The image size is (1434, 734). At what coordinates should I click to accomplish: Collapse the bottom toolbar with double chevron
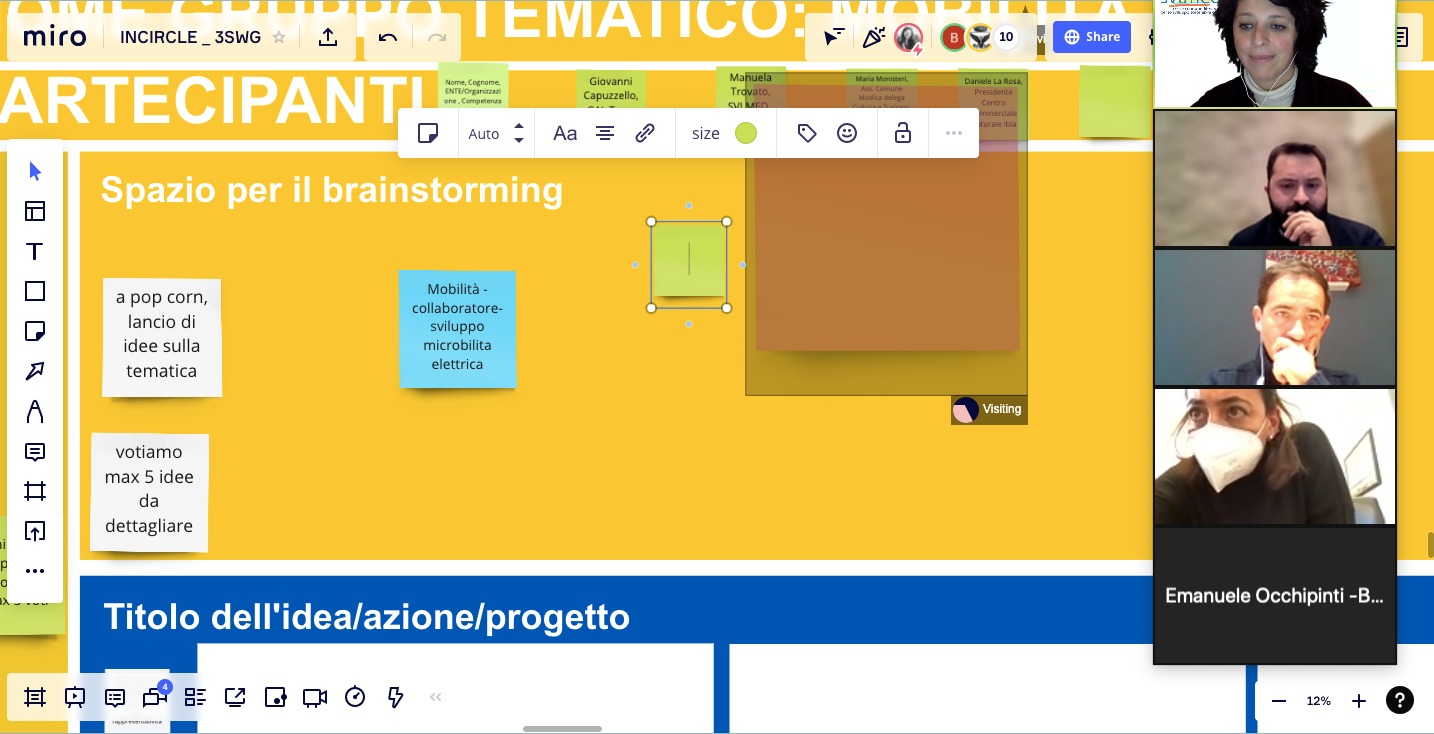coord(435,697)
